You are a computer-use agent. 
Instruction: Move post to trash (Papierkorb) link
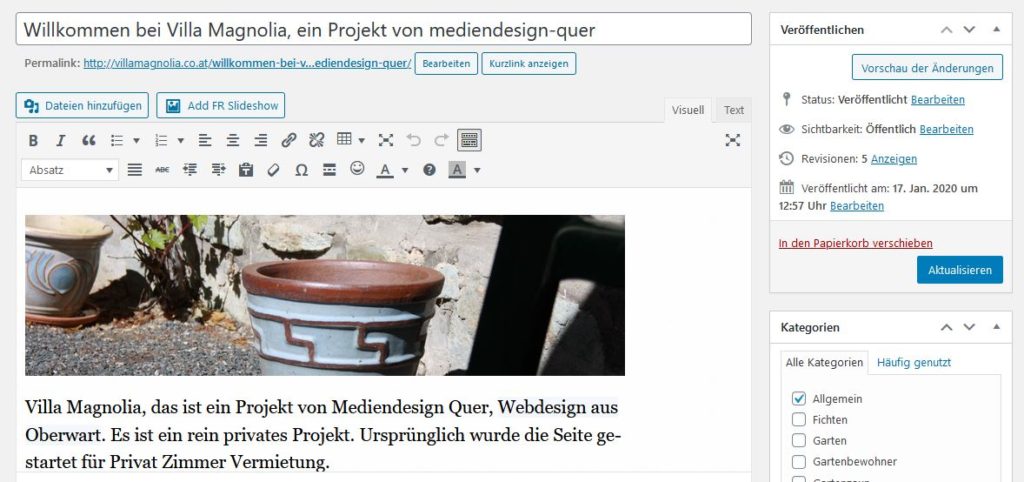point(856,243)
